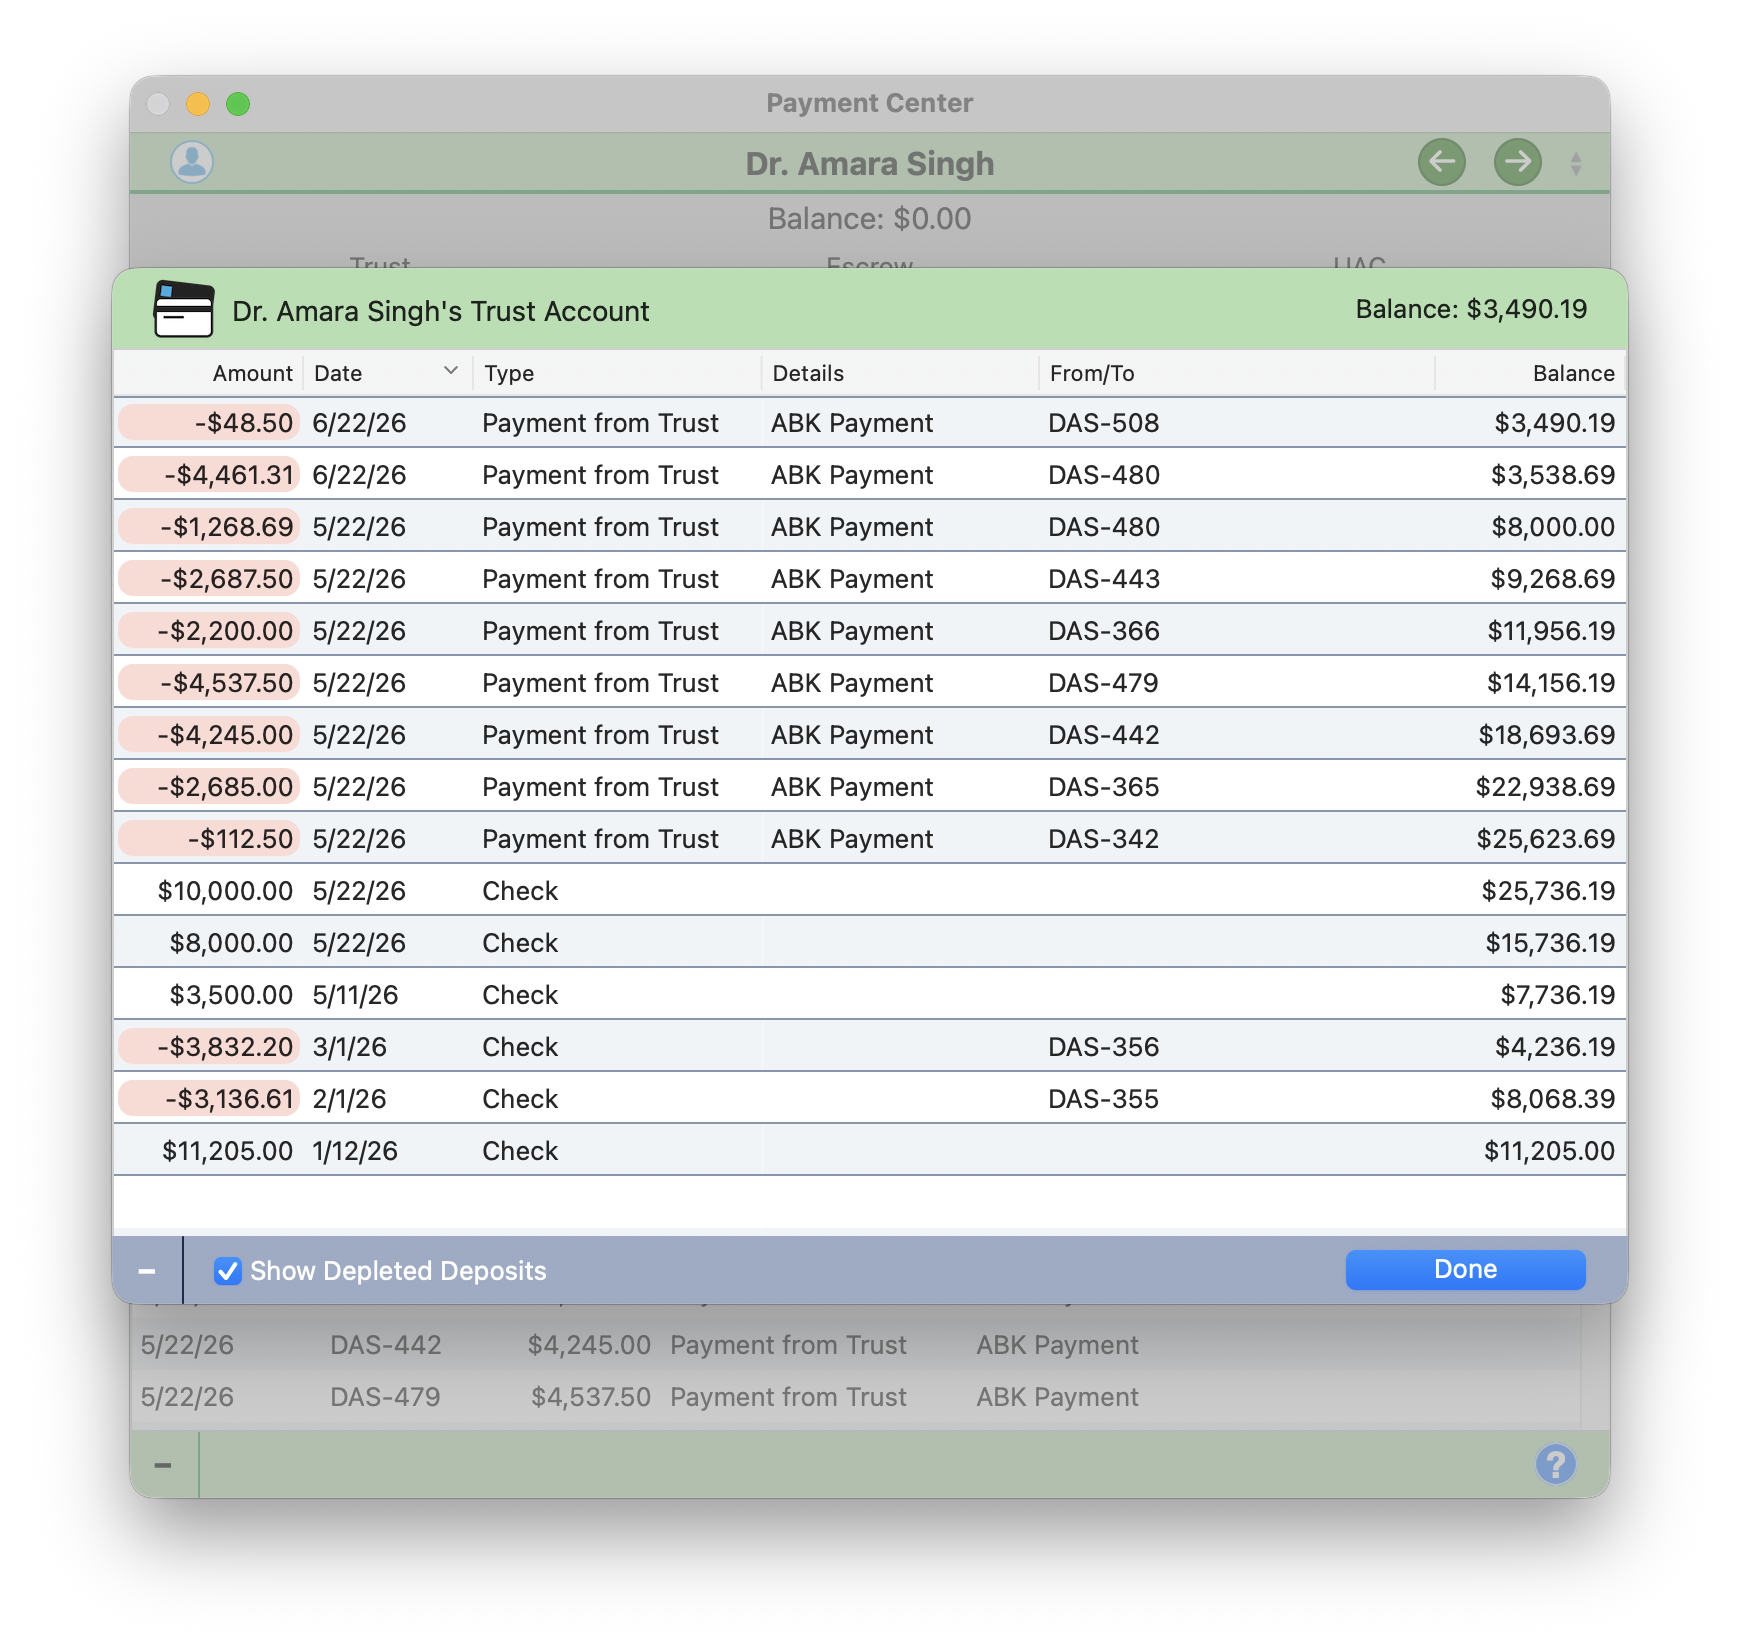This screenshot has height=1646, width=1740.
Task: Click the client profile avatar icon
Action: (192, 162)
